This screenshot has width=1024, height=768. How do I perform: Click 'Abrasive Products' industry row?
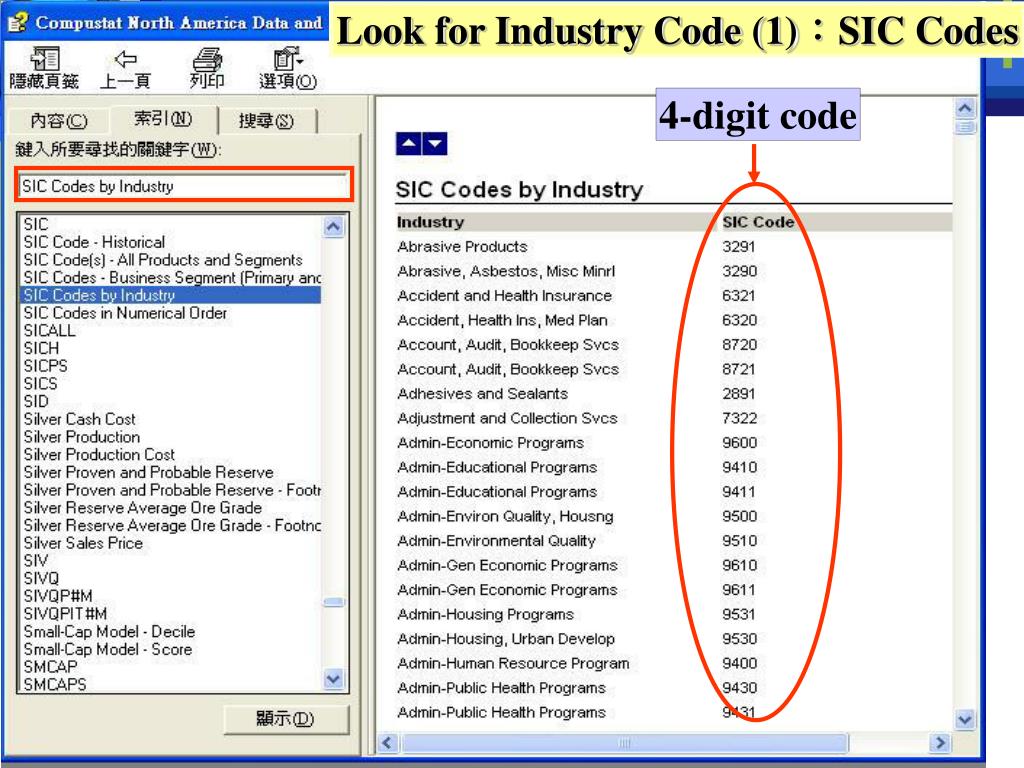(x=462, y=247)
